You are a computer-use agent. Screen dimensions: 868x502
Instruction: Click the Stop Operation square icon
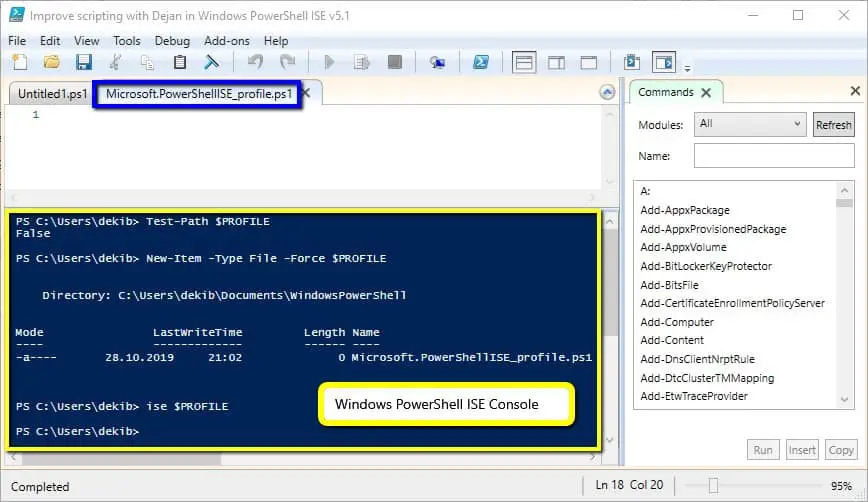tap(395, 62)
